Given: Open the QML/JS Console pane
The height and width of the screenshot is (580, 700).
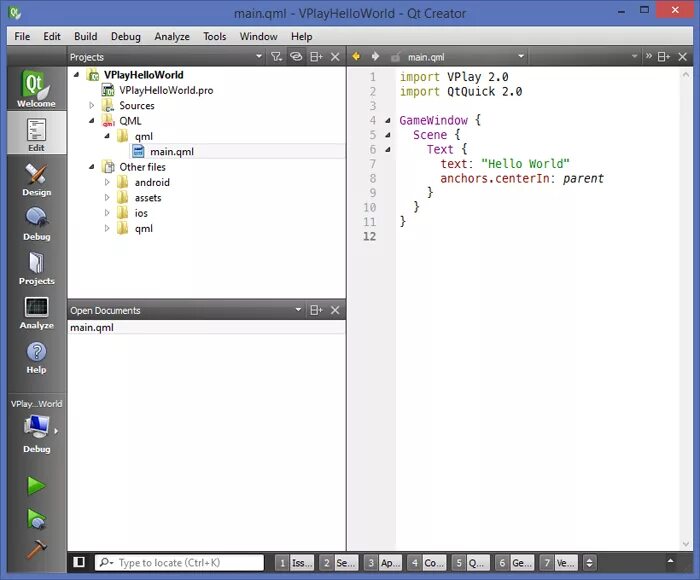Looking at the screenshot, I should pyautogui.click(x=471, y=563).
